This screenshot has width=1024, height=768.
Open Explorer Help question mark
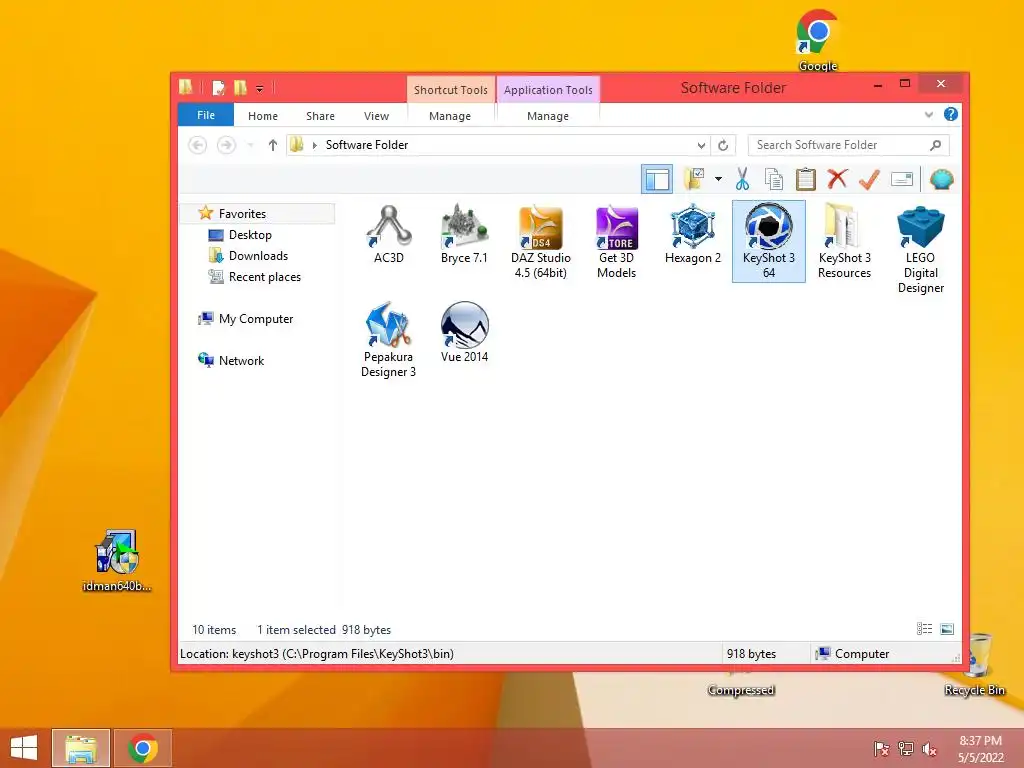pyautogui.click(x=951, y=114)
